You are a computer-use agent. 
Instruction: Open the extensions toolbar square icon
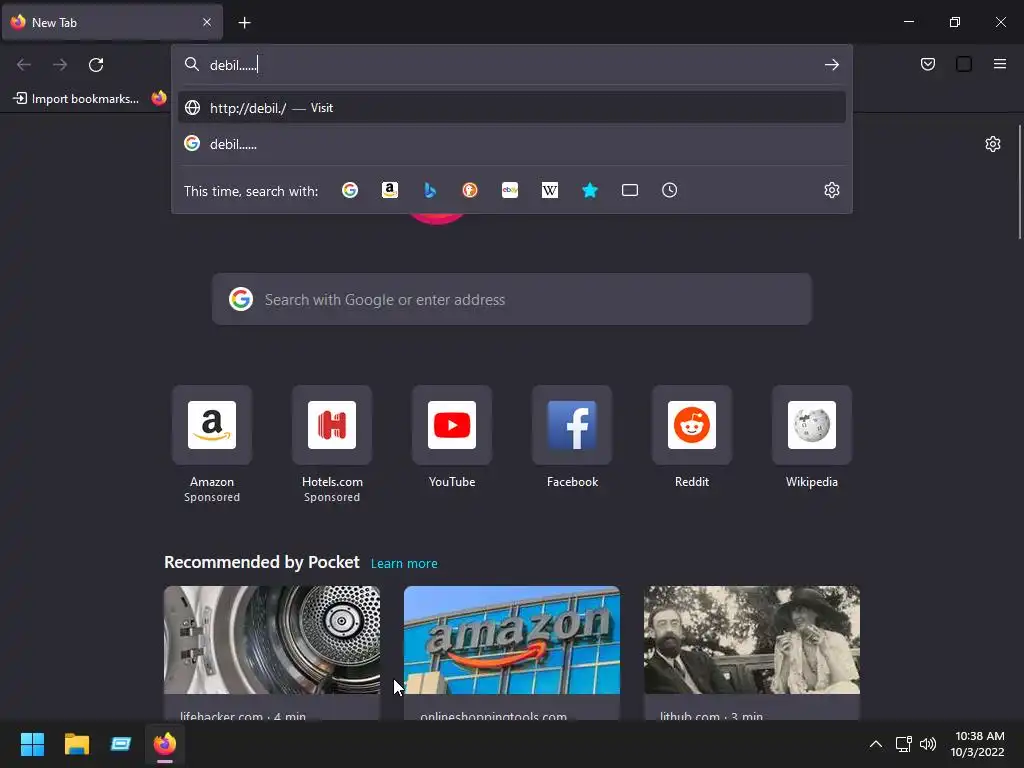tap(964, 64)
